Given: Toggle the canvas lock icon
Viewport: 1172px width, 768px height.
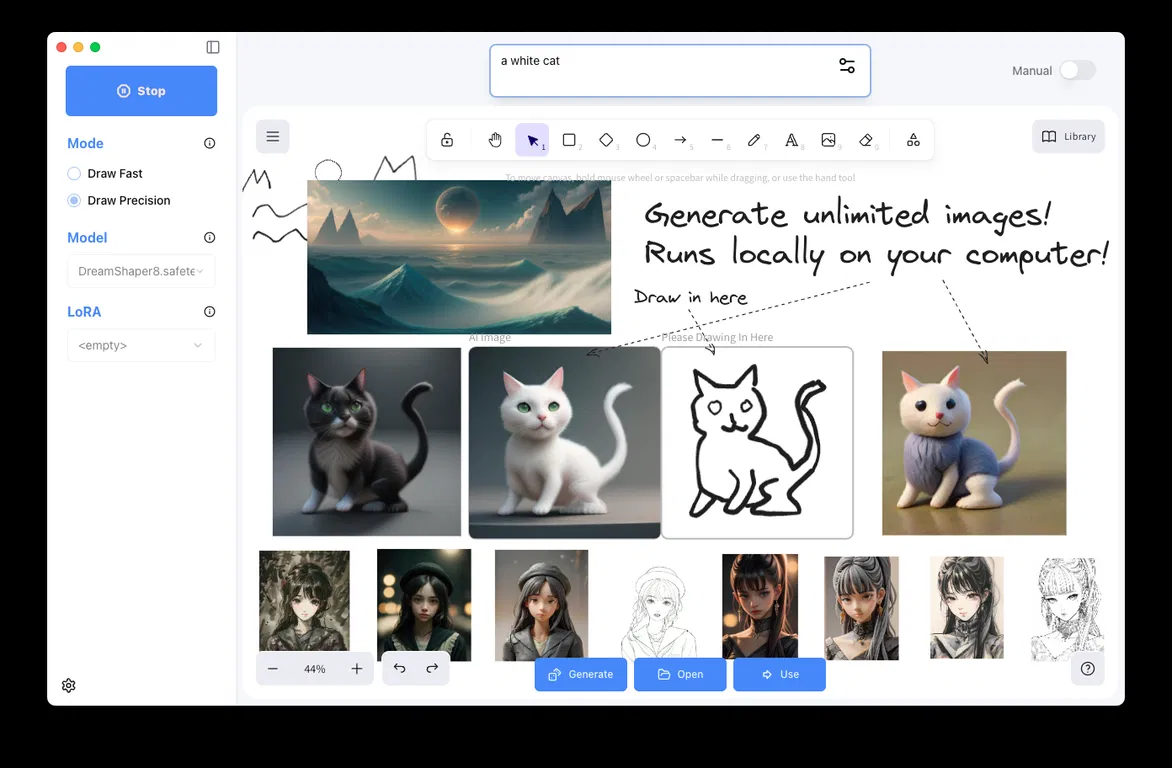Looking at the screenshot, I should (447, 140).
